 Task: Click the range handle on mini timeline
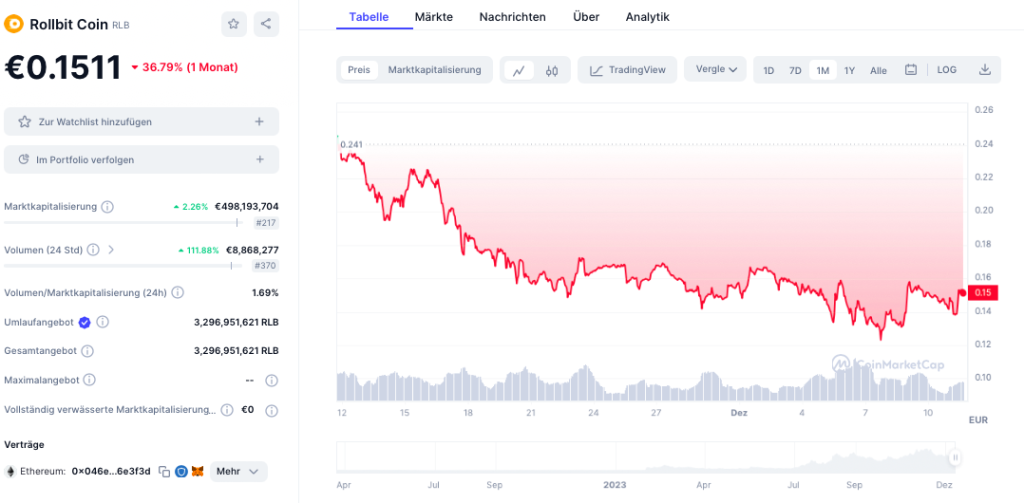tap(955, 457)
